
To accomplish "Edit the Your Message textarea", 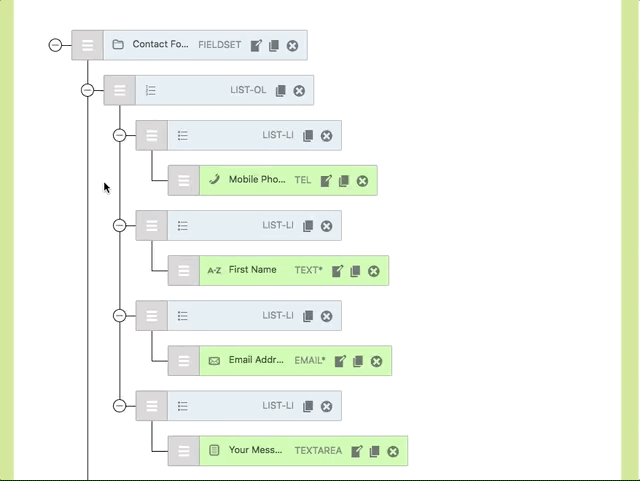I will pyautogui.click(x=357, y=451).
